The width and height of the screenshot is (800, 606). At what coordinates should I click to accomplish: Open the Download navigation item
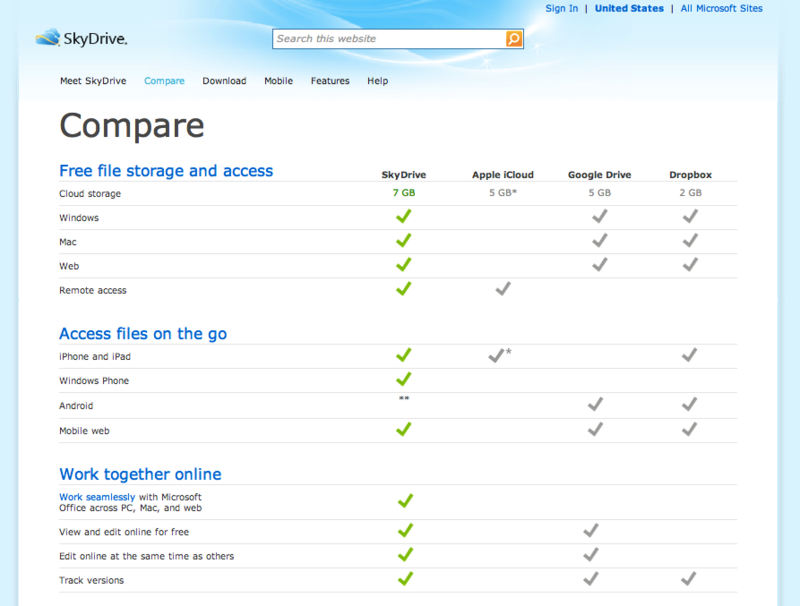[x=224, y=81]
